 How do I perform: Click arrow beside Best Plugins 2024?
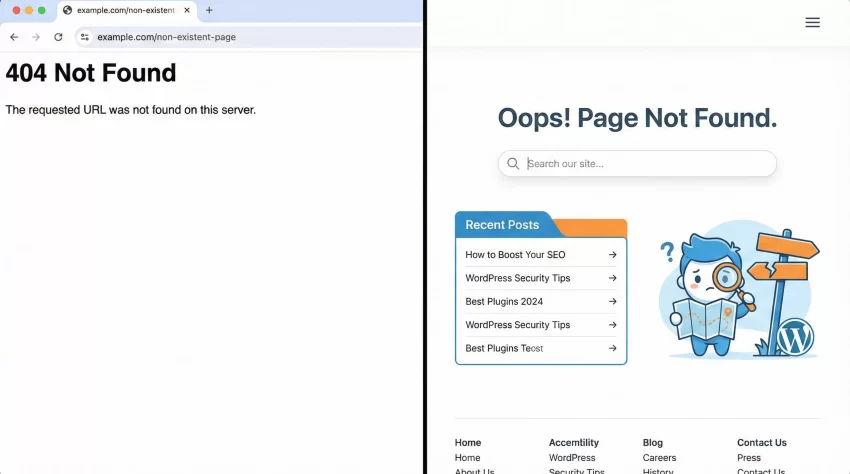coord(612,301)
